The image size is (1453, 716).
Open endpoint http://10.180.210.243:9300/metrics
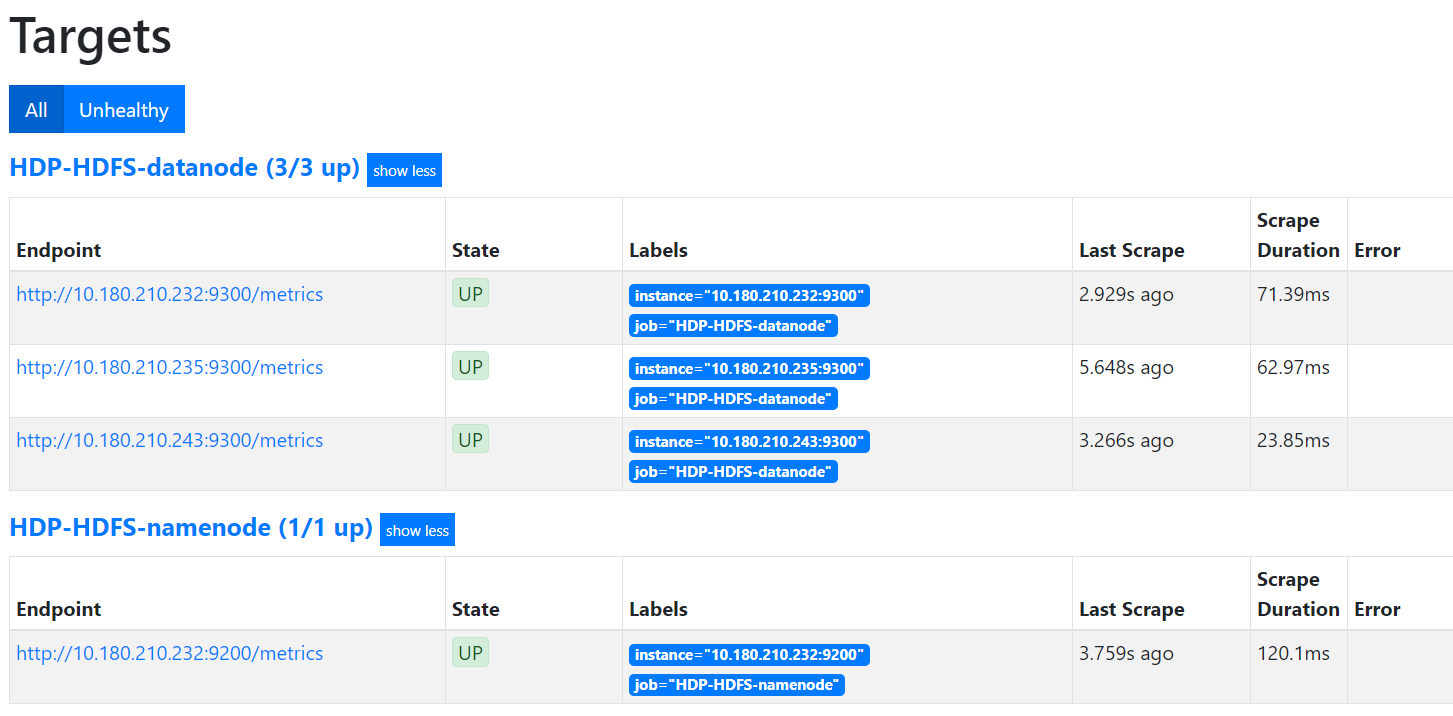point(169,440)
